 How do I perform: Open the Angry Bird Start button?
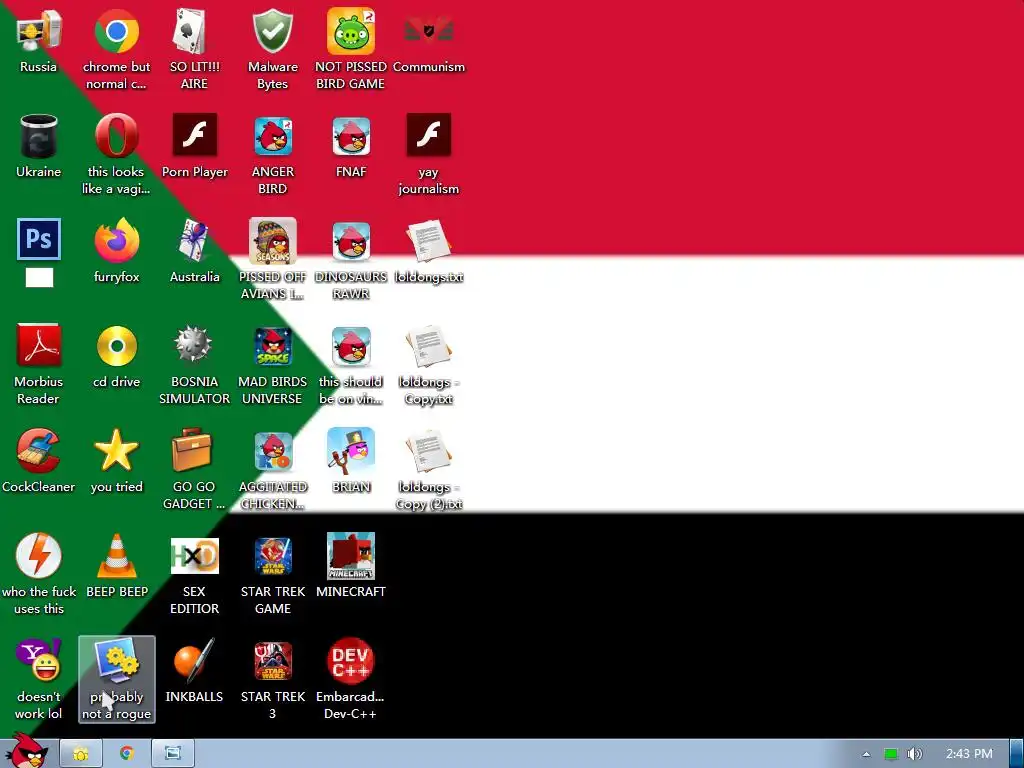pyautogui.click(x=26, y=752)
